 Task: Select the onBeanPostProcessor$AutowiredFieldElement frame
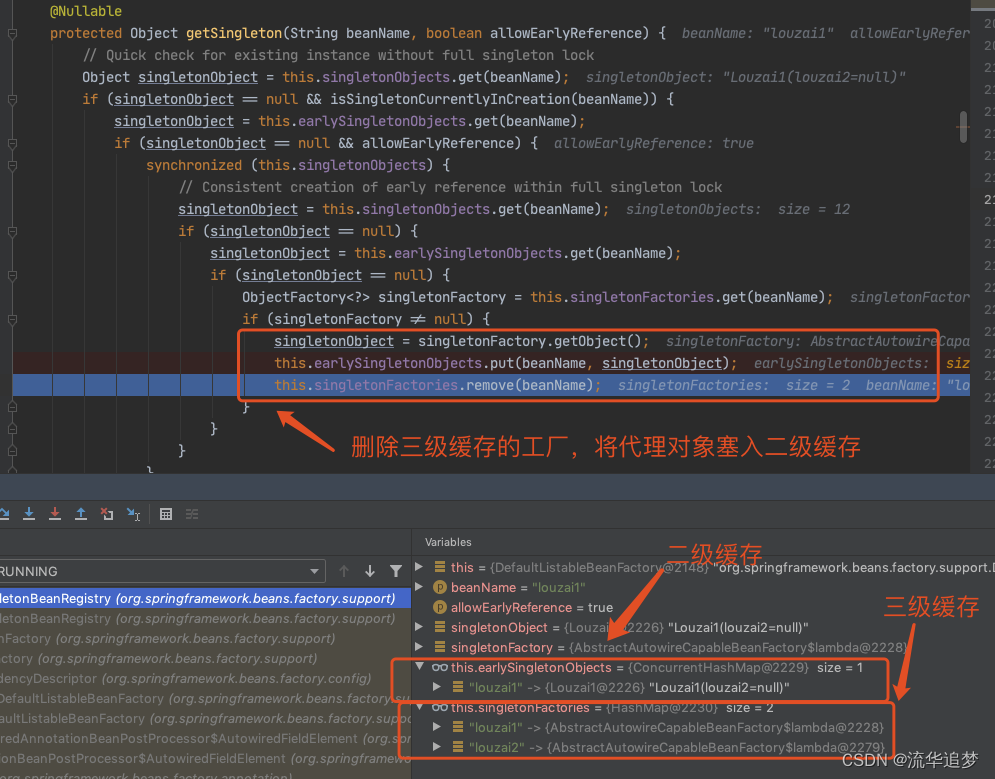(x=205, y=759)
